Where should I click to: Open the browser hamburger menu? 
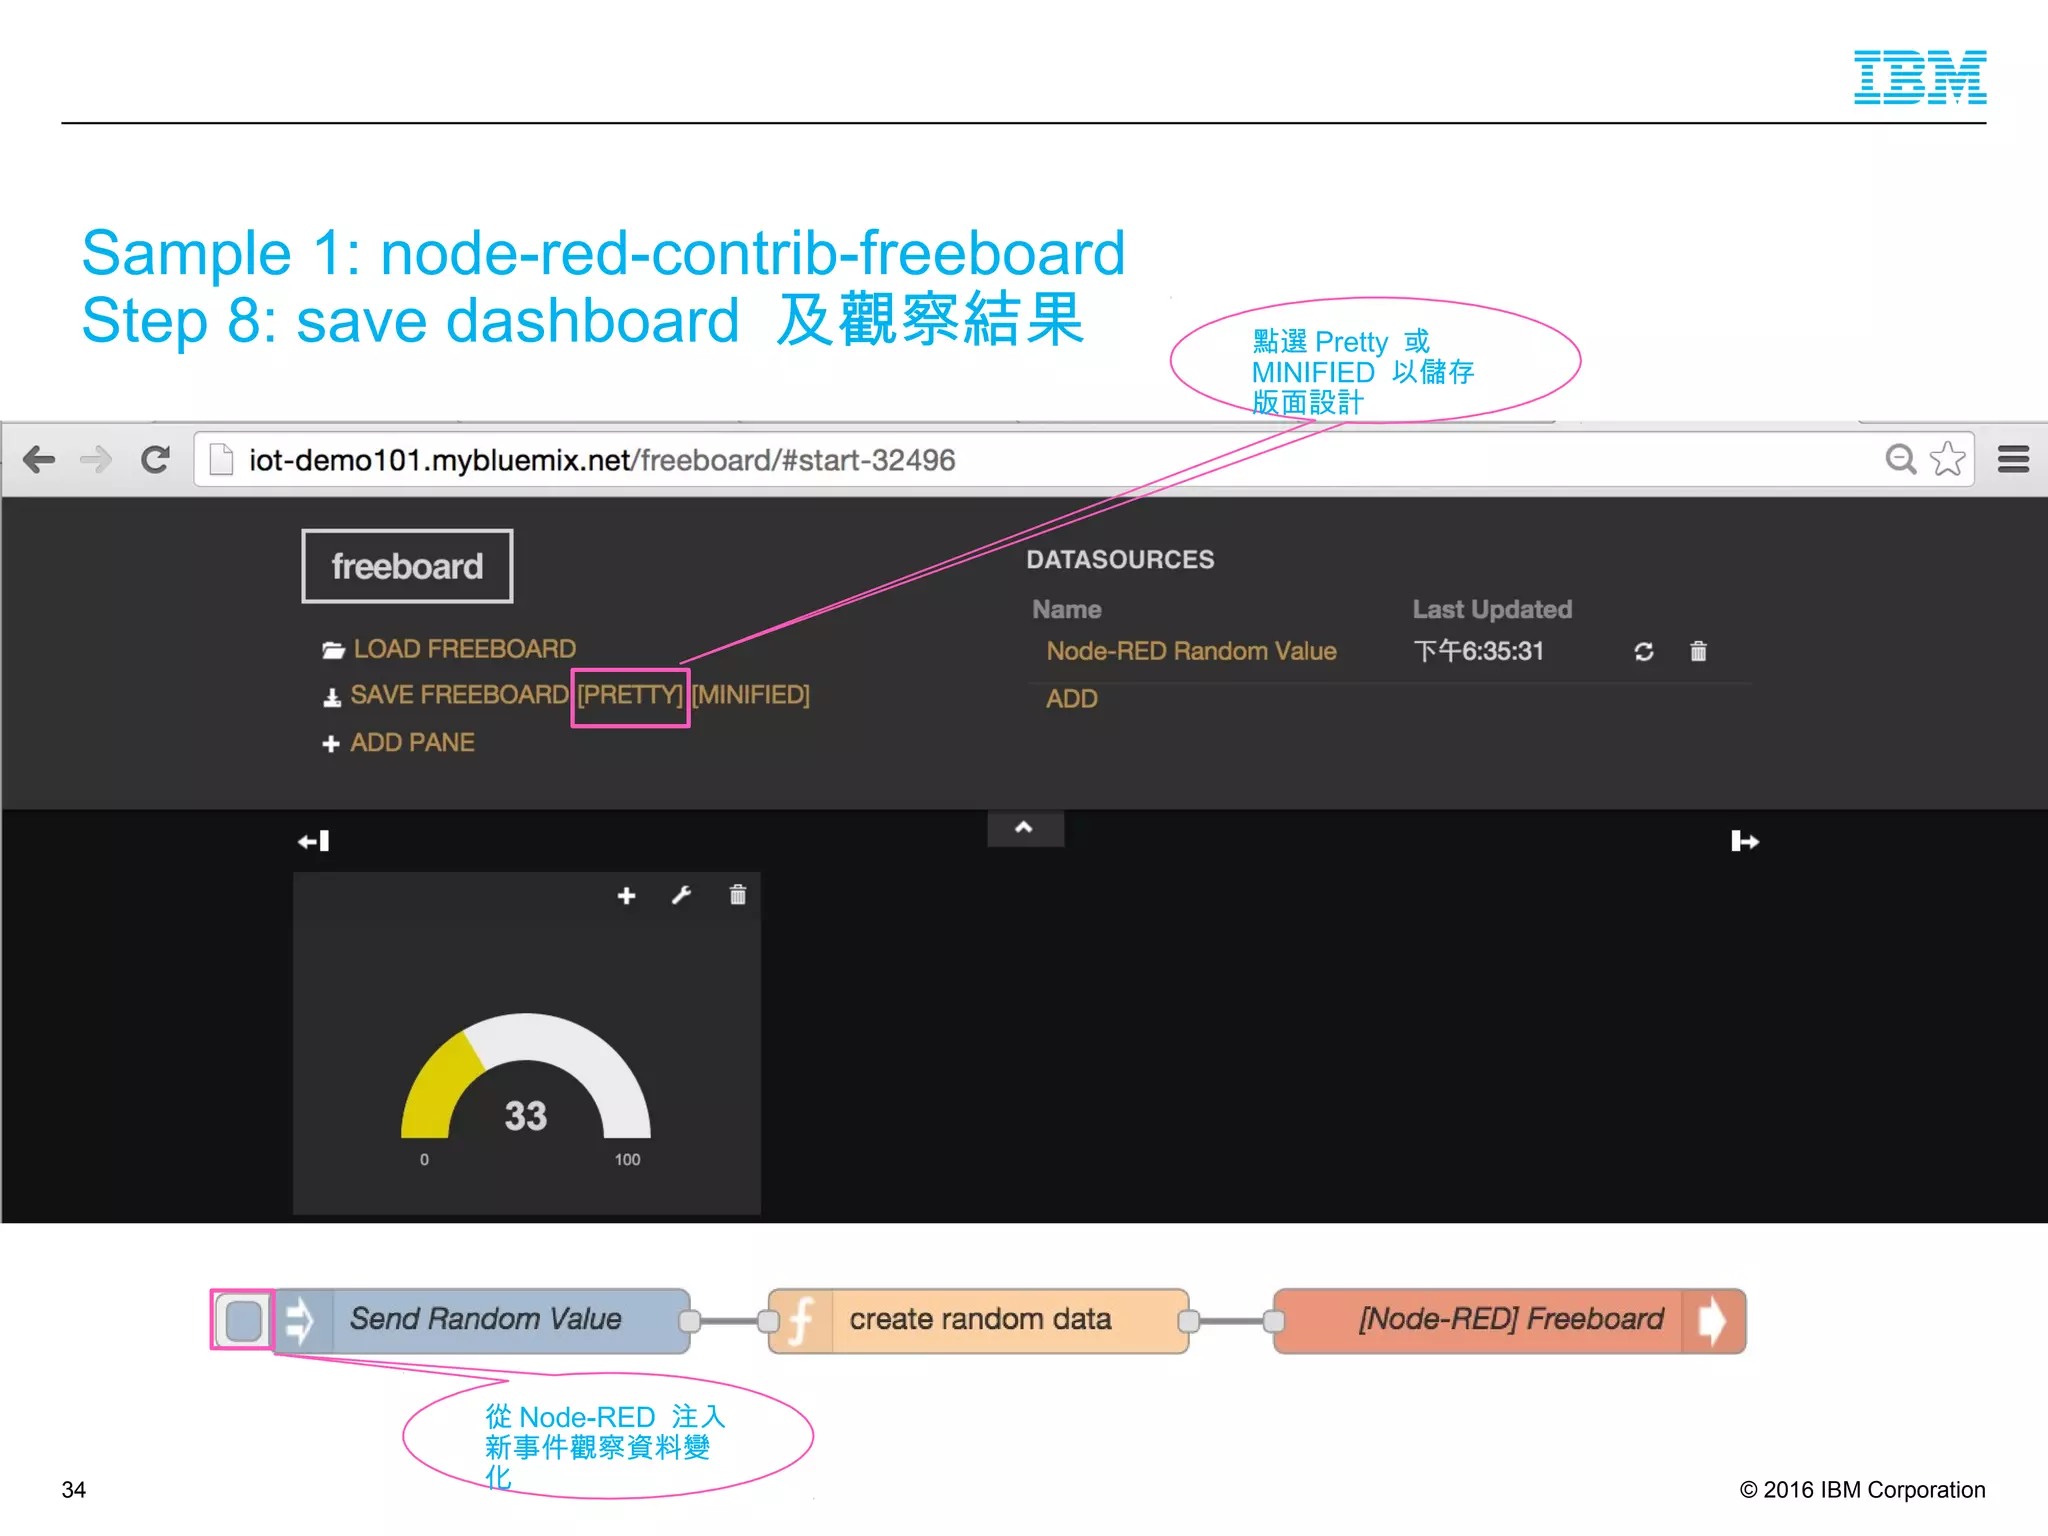[2013, 459]
